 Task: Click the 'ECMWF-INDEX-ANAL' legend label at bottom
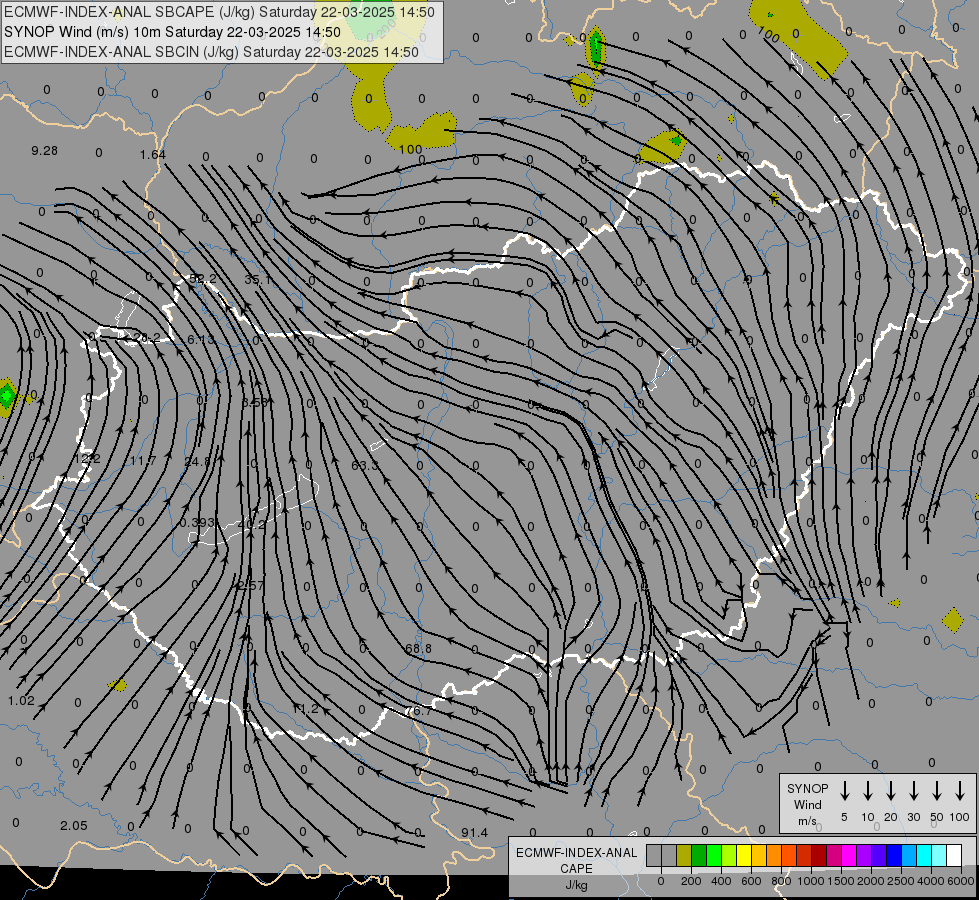[576, 853]
